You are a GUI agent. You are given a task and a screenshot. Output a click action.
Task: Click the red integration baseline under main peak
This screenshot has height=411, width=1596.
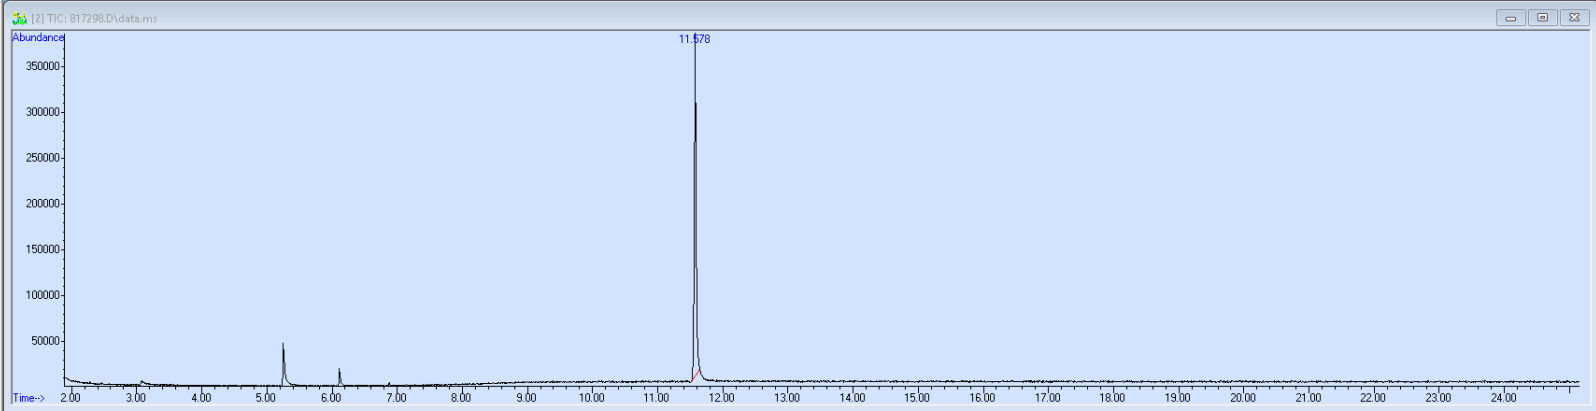[696, 375]
